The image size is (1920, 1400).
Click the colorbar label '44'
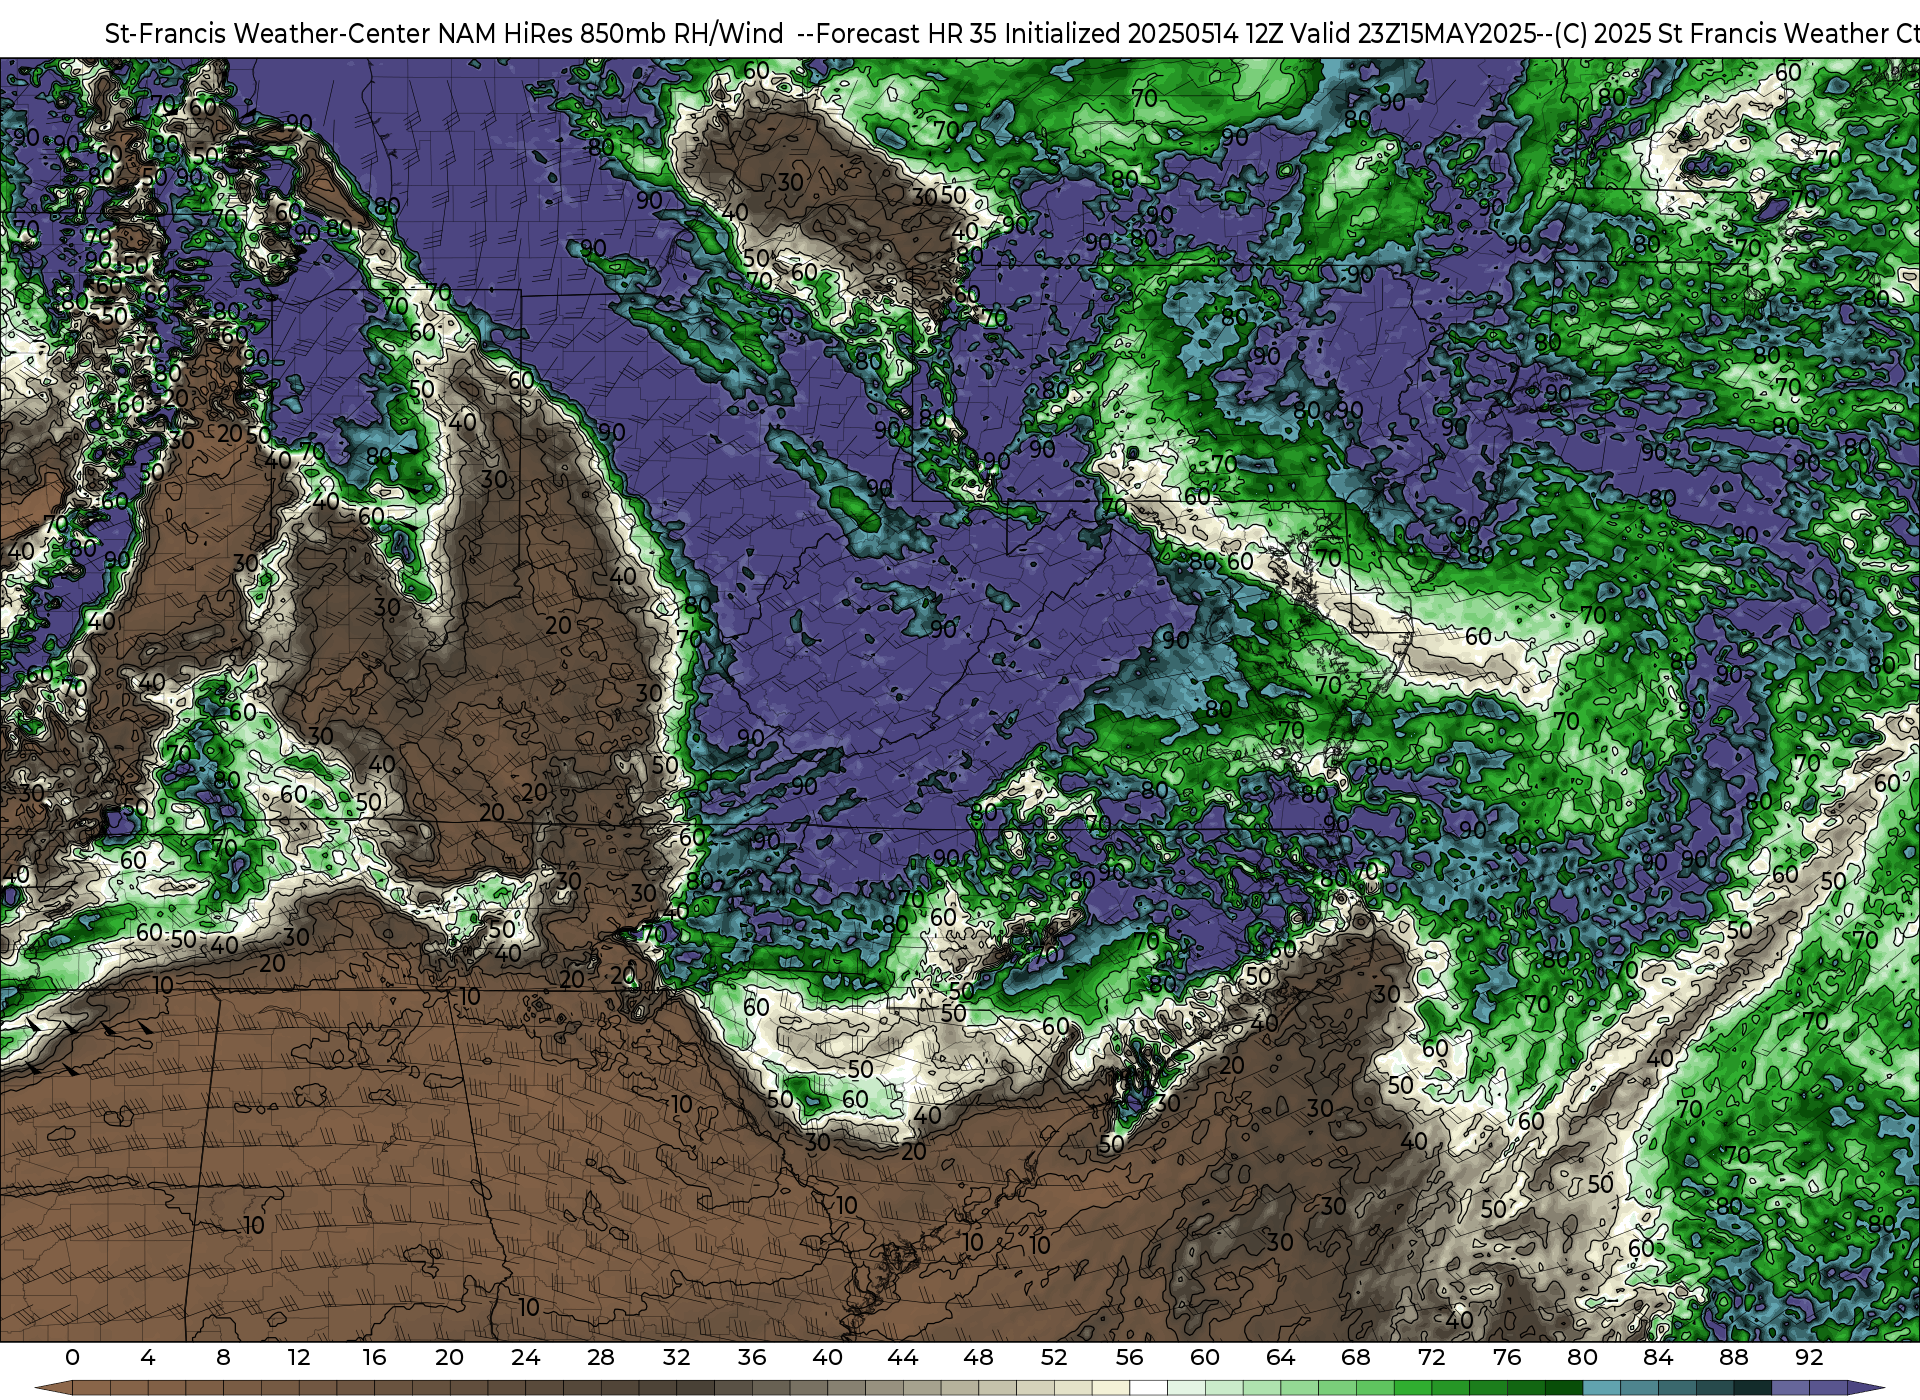click(x=903, y=1357)
